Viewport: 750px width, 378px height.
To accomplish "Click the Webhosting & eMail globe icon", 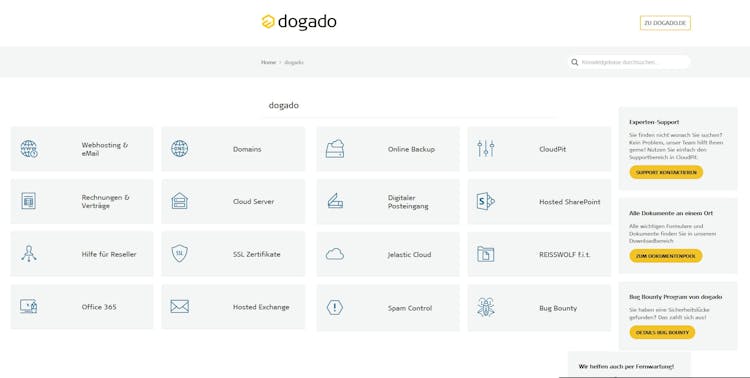I will click(29, 149).
